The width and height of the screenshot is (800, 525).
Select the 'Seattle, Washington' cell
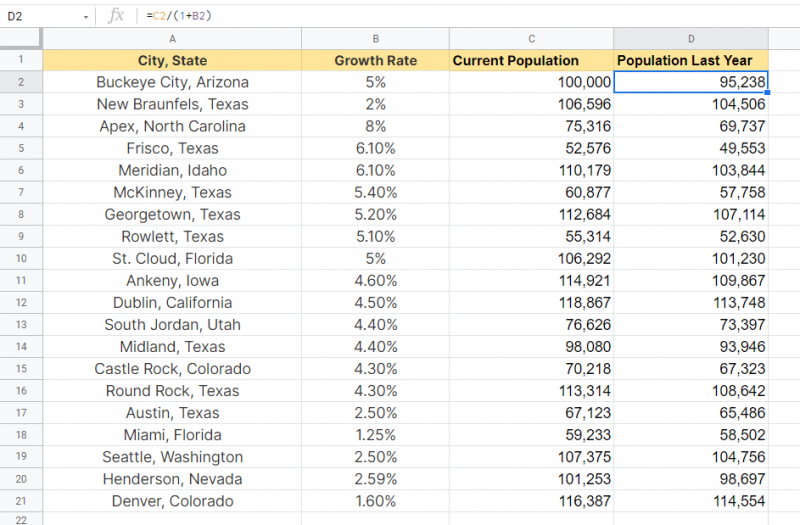tap(172, 457)
